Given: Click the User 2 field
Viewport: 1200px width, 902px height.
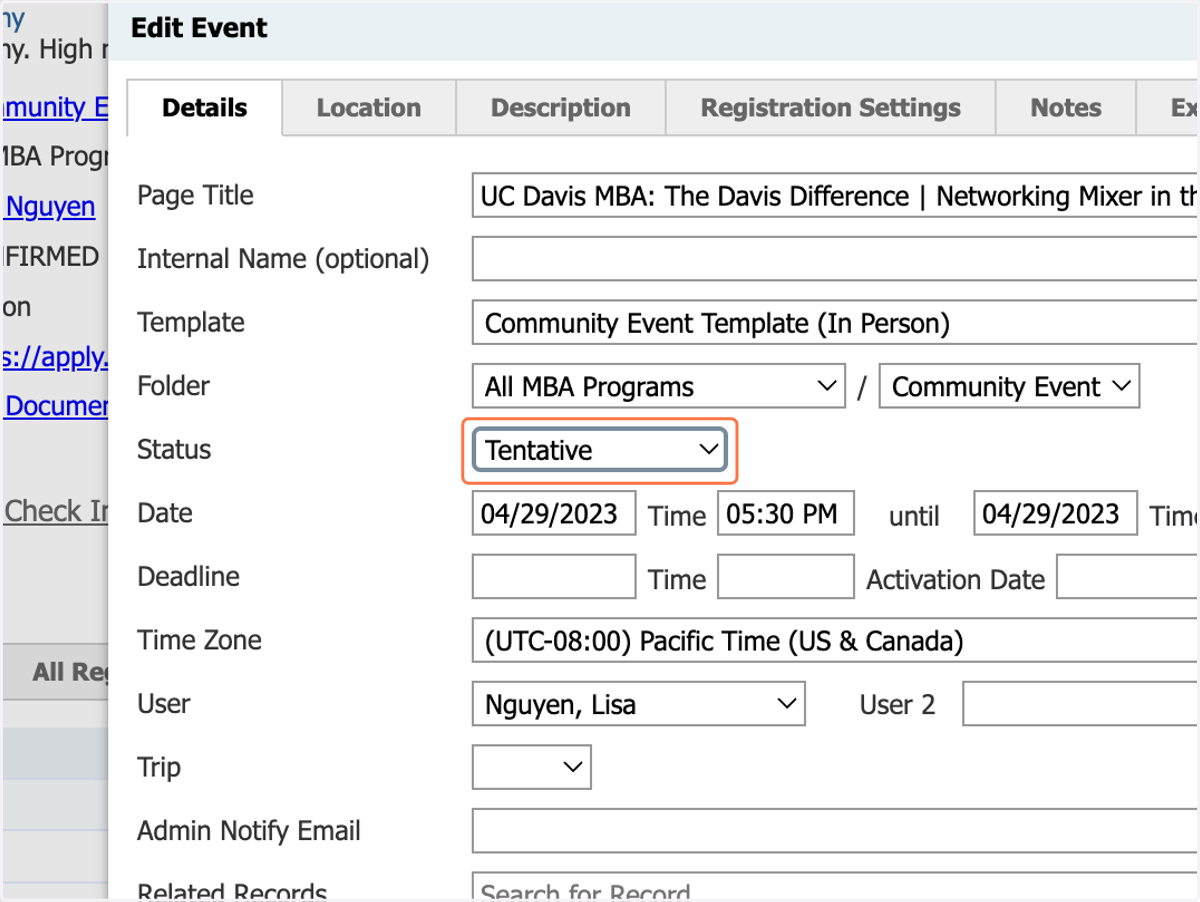Looking at the screenshot, I should (1081, 704).
